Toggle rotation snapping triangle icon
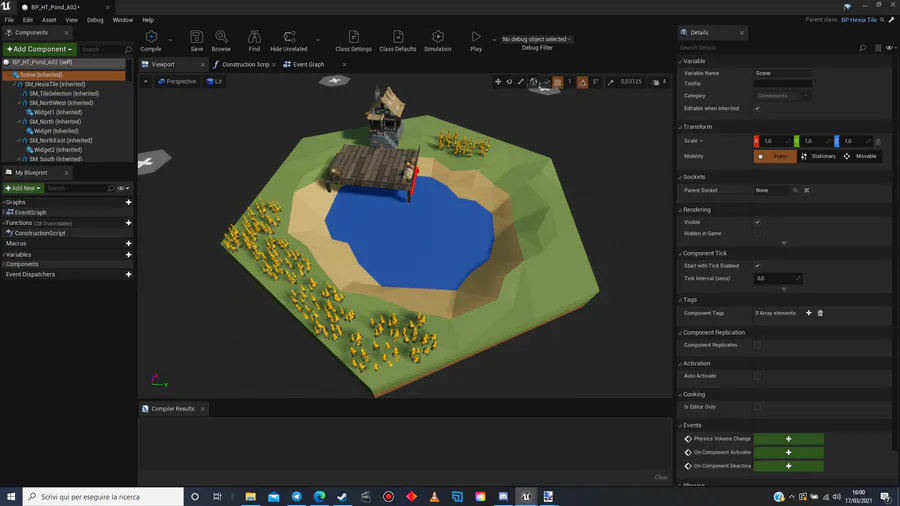This screenshot has height=506, width=900. point(582,82)
